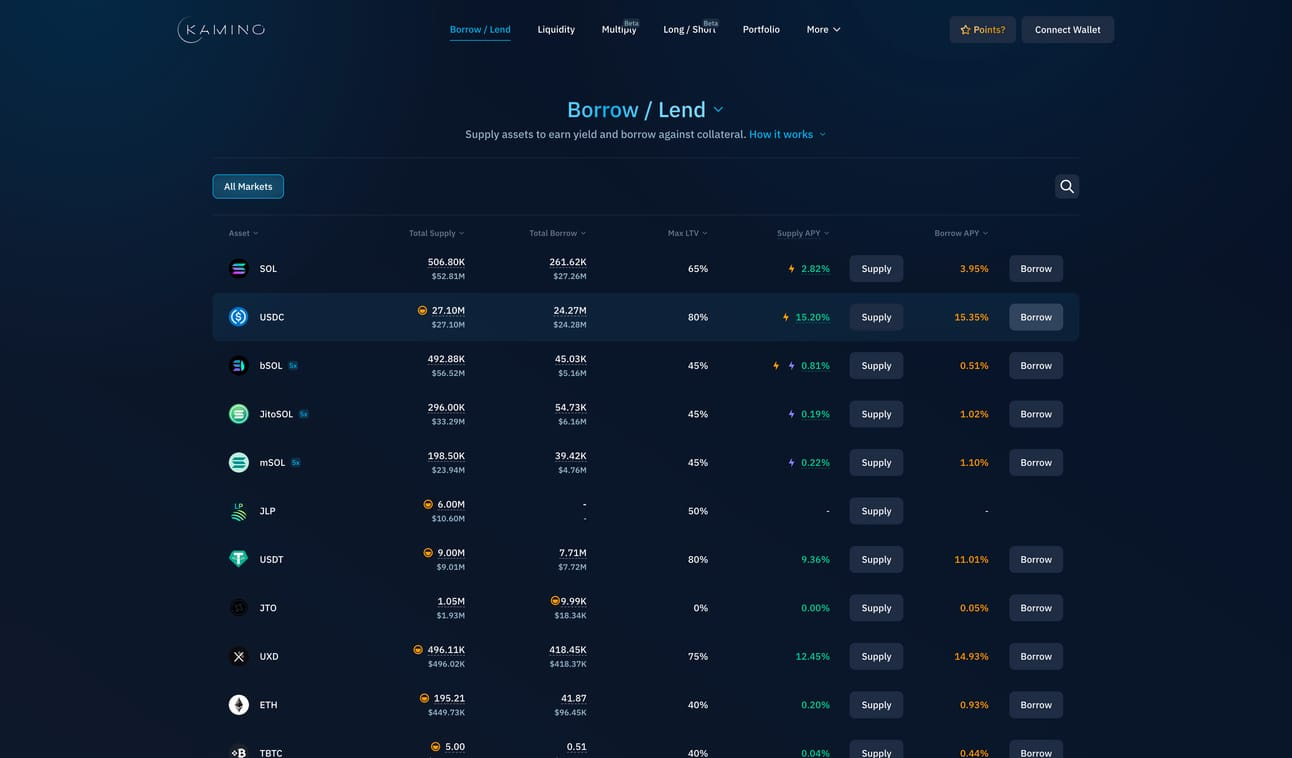Sort by Borrow APY column
This screenshot has width=1292, height=758.
coord(961,233)
